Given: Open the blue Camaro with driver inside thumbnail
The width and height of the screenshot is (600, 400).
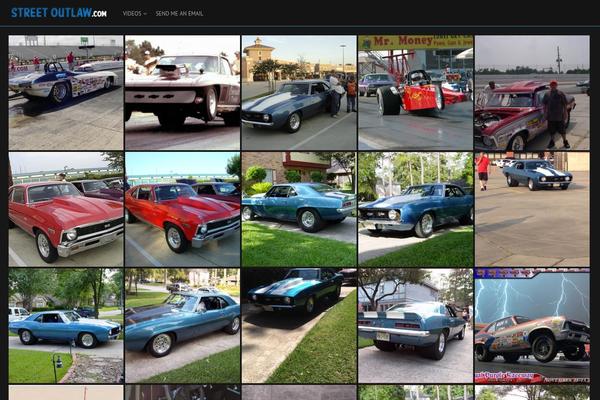Looking at the screenshot, I should click(x=183, y=326).
